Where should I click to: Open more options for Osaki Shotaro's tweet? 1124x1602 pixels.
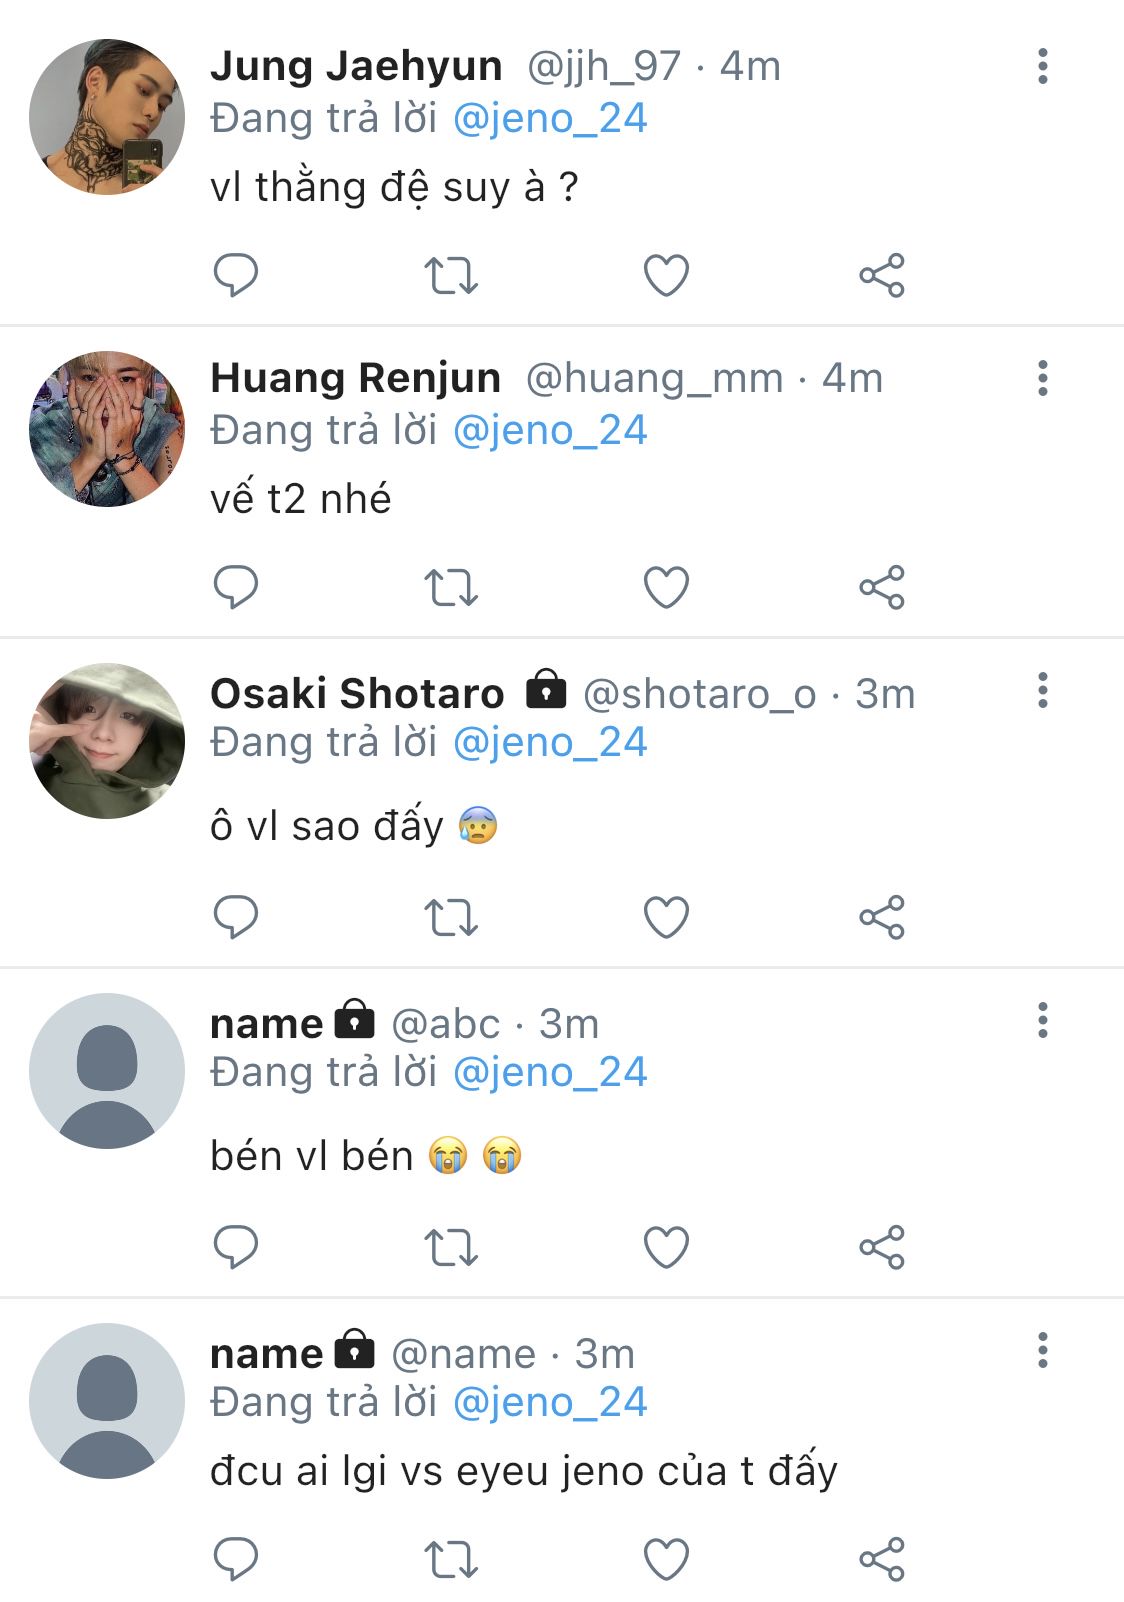tap(1042, 690)
